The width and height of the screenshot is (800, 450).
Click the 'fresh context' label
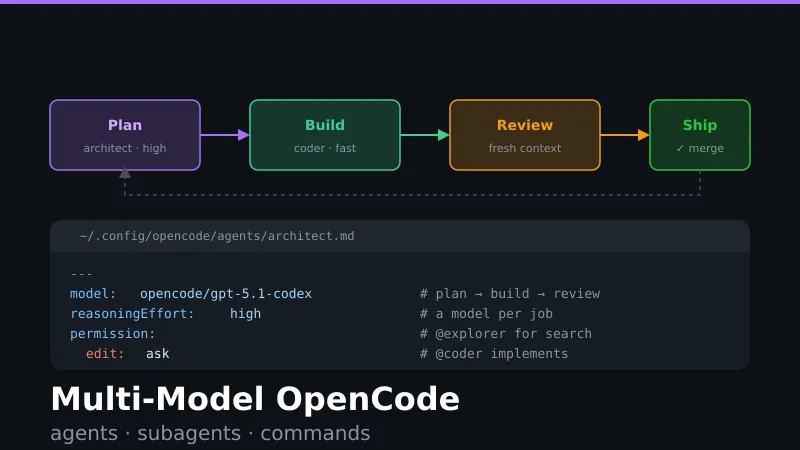click(x=525, y=148)
